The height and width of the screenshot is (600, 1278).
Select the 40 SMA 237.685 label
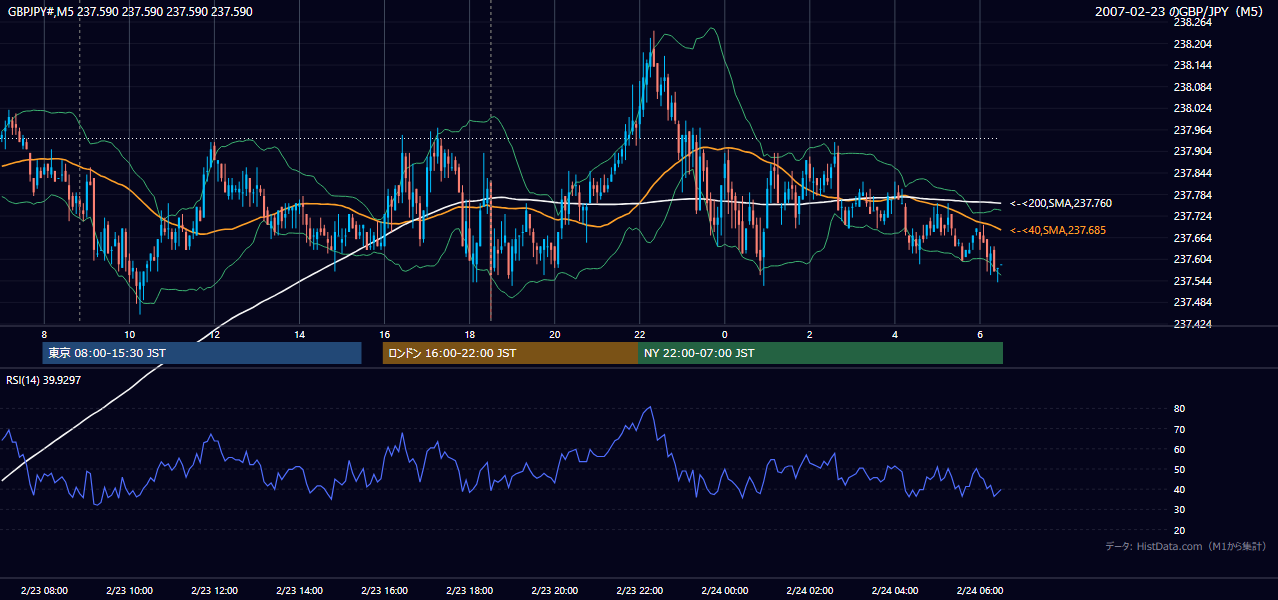point(1058,230)
